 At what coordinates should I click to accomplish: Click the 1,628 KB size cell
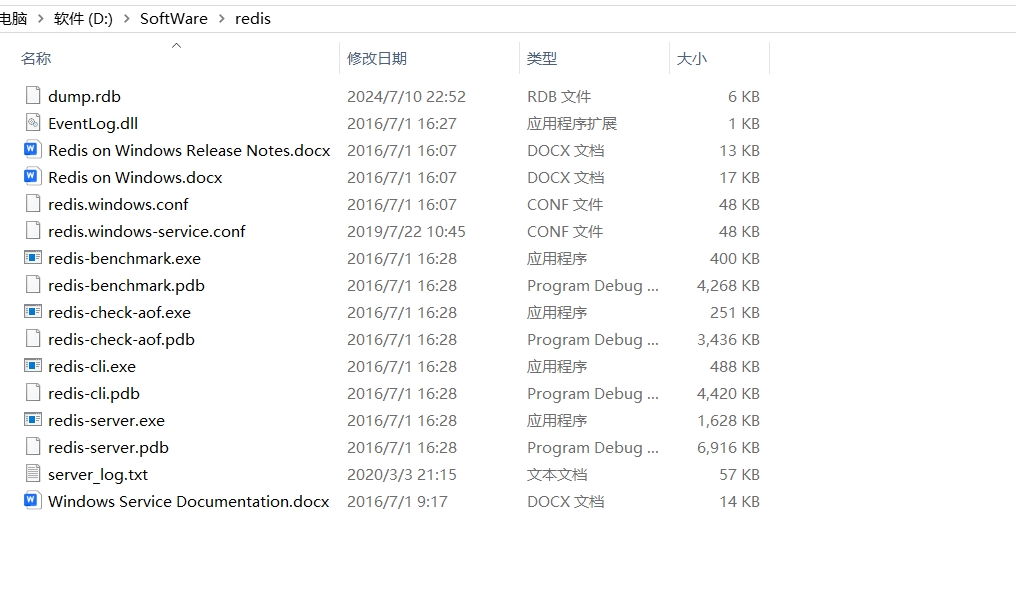728,421
